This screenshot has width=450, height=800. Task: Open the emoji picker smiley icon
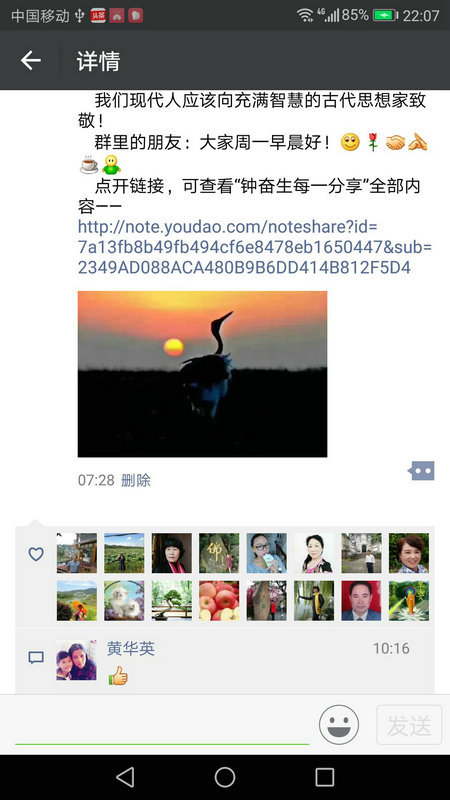339,724
